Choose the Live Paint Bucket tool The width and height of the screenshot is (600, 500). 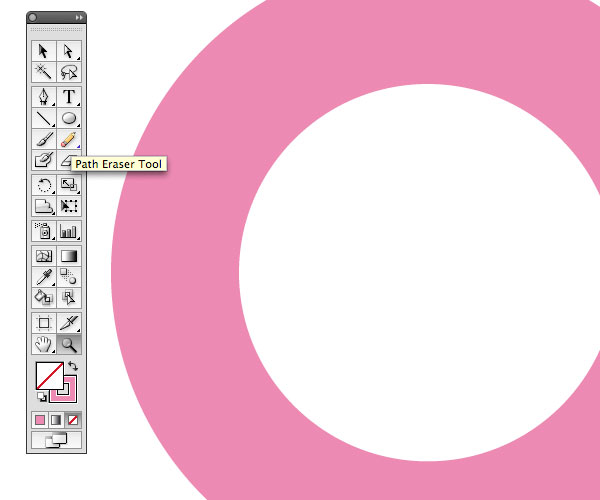[x=44, y=298]
